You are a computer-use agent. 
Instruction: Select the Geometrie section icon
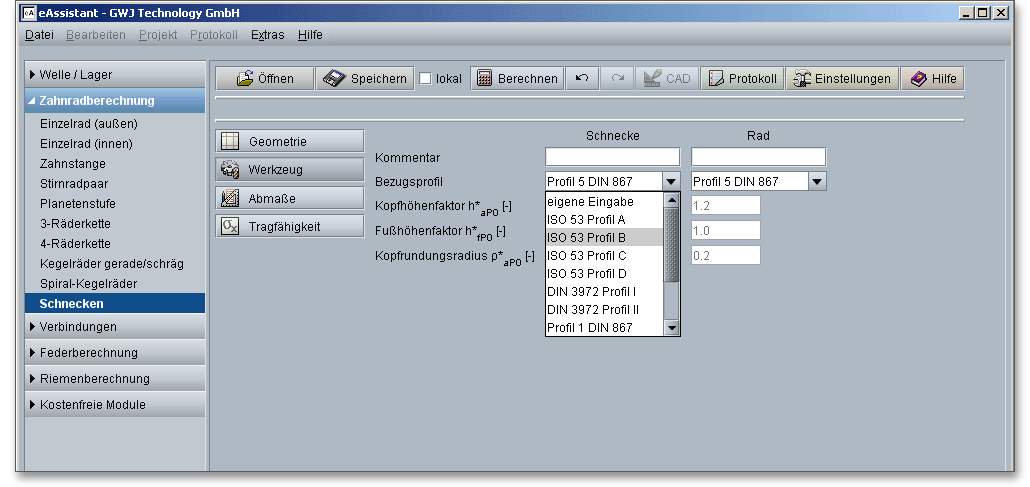click(x=230, y=142)
